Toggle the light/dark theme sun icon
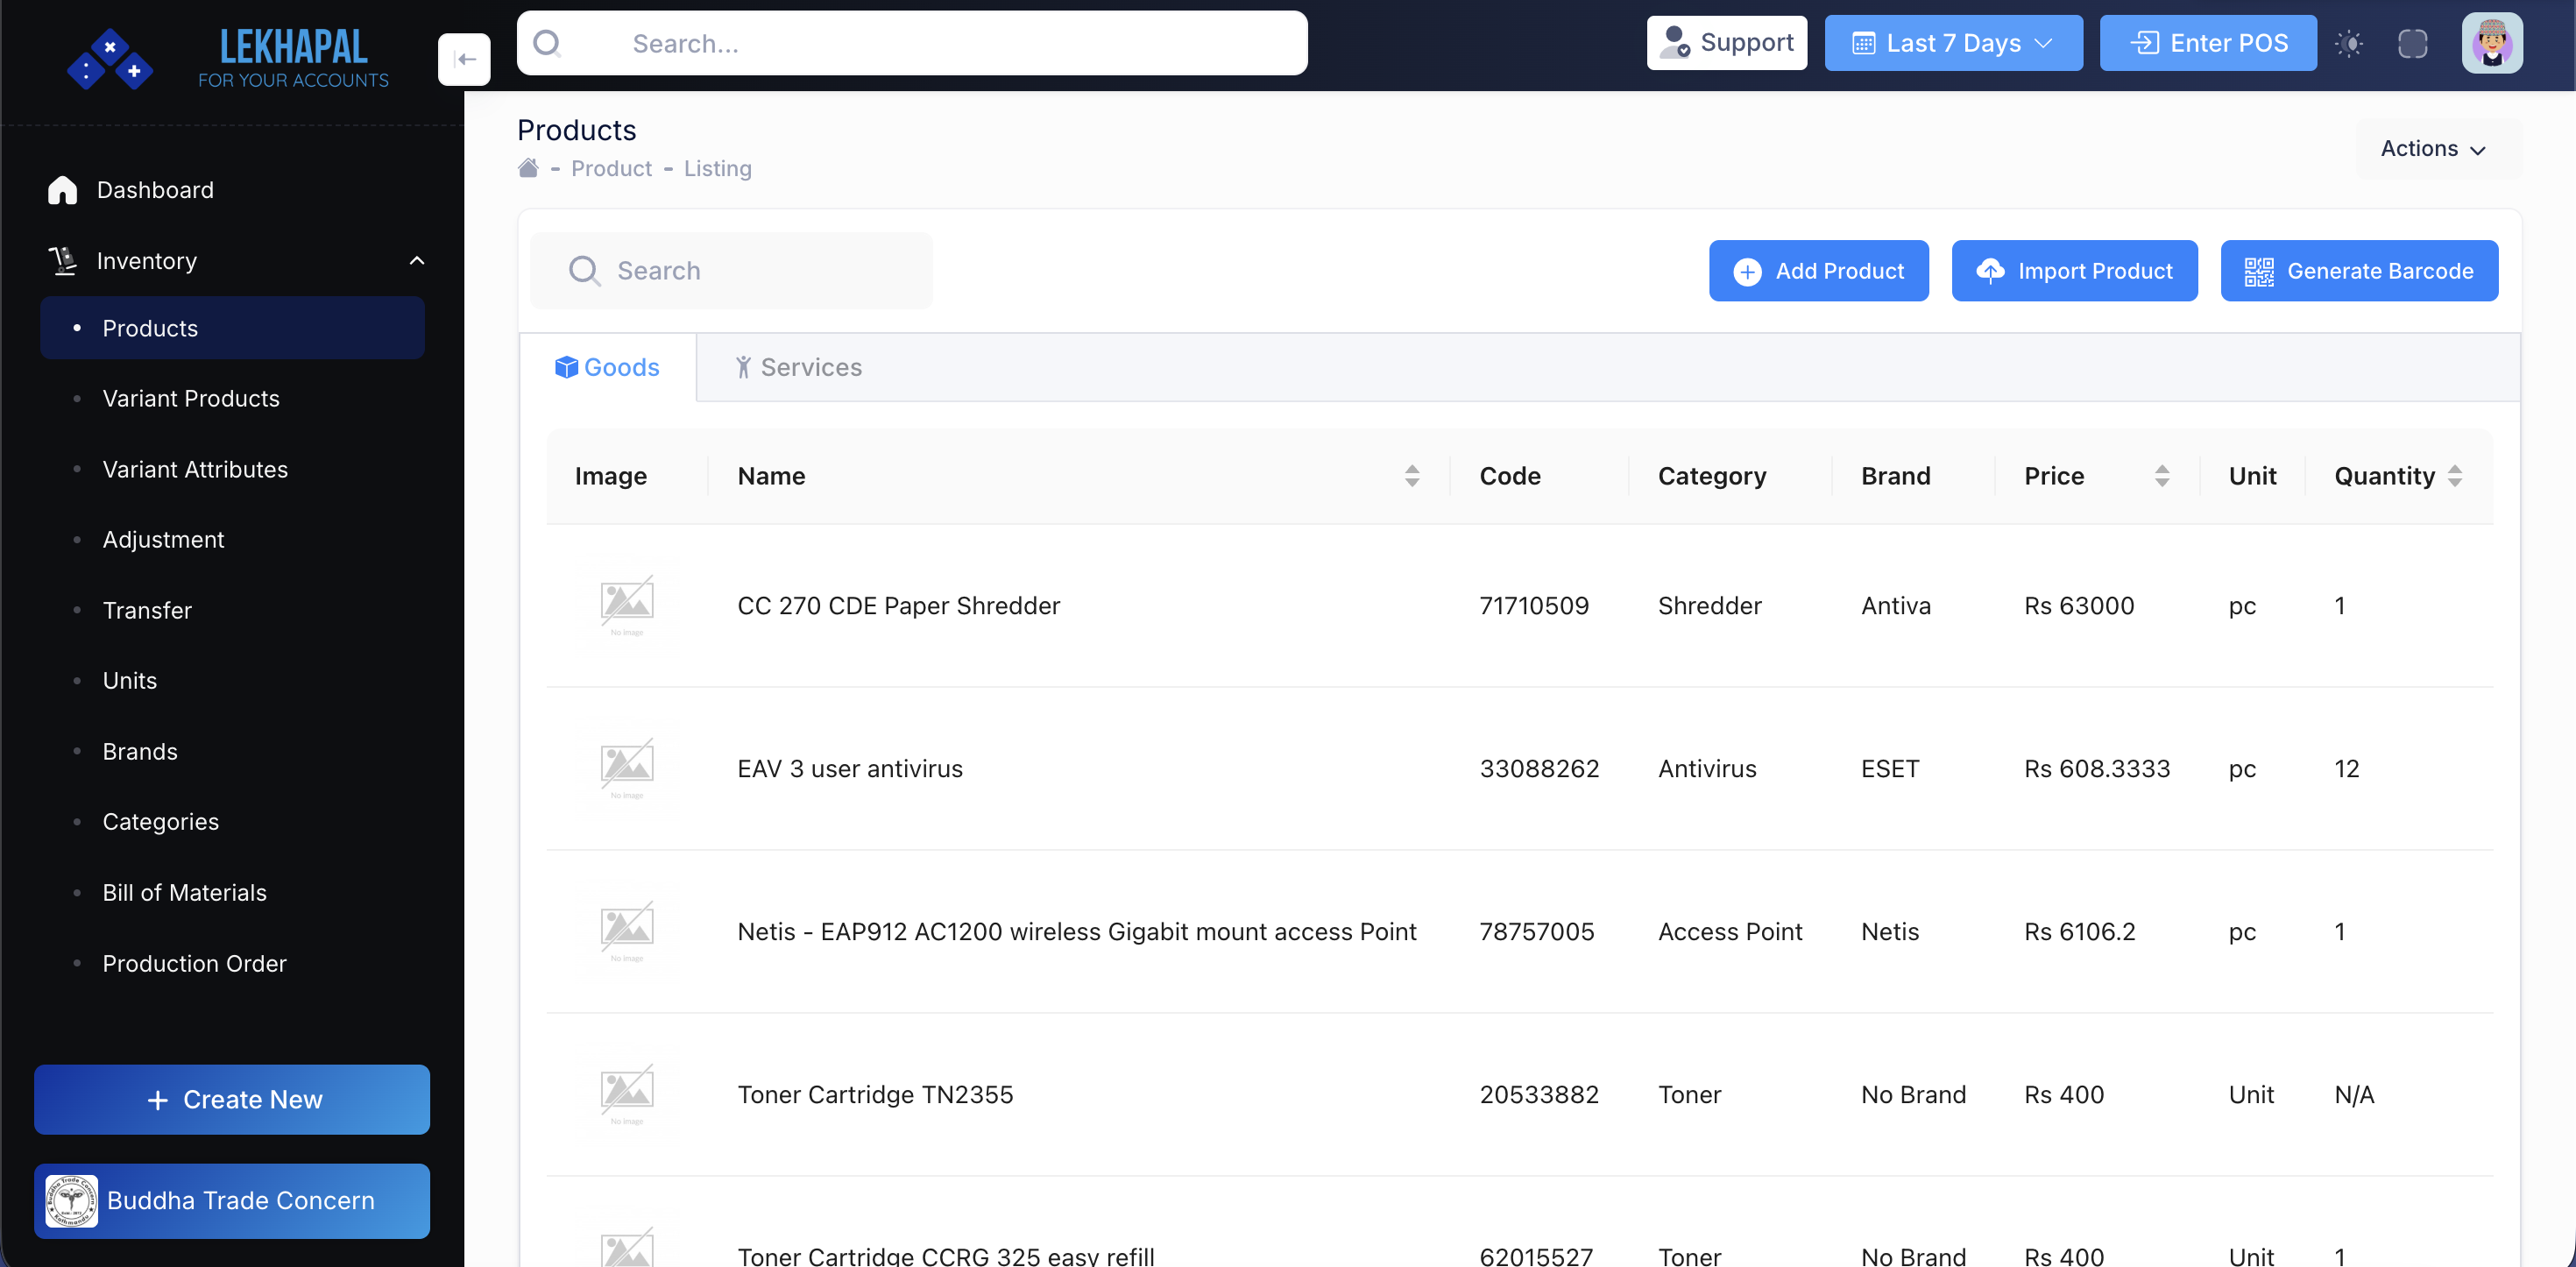 click(2348, 43)
